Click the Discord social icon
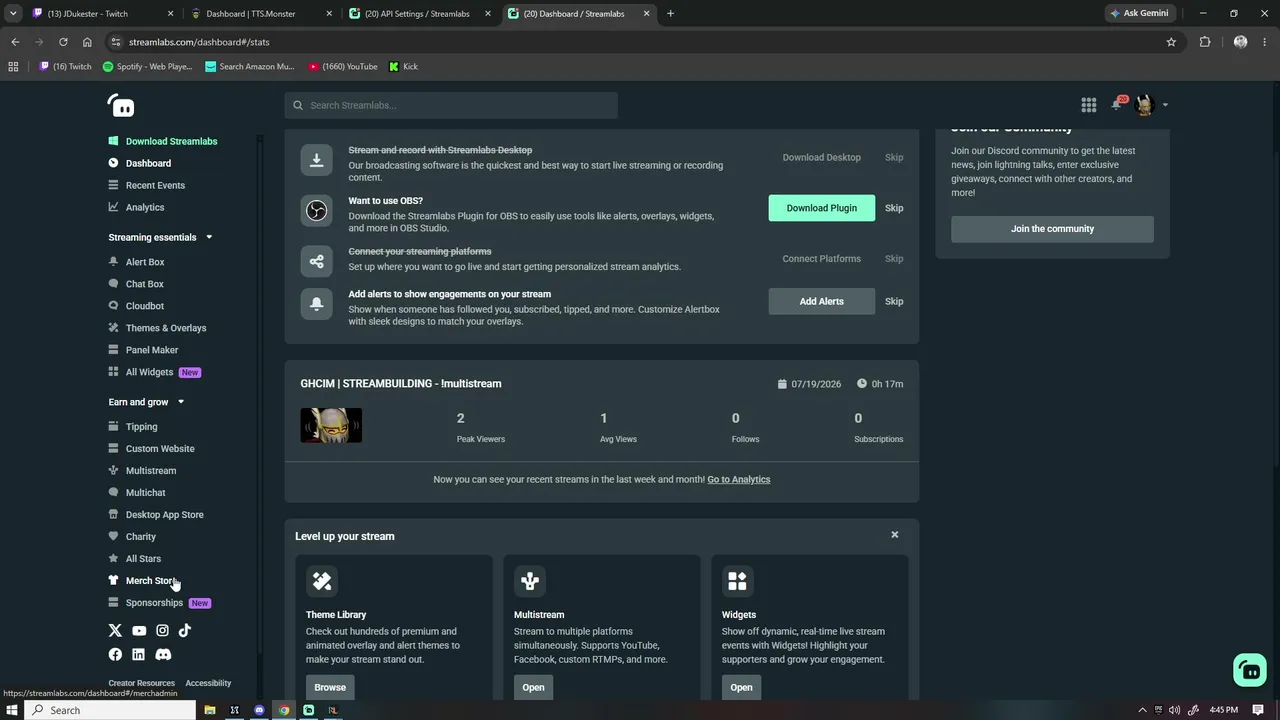 click(x=163, y=654)
